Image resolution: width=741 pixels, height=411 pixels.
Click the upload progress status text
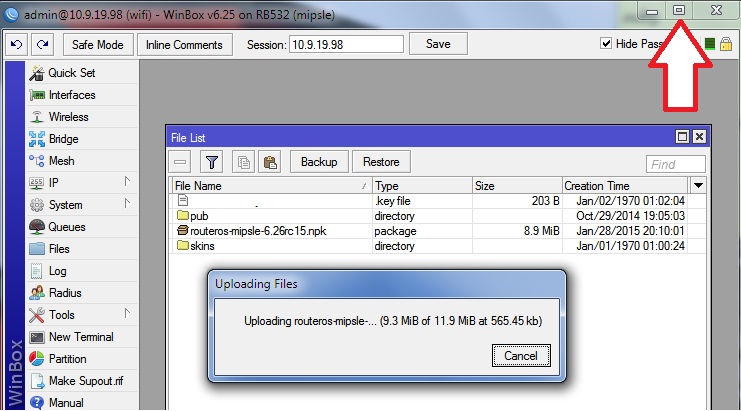[x=393, y=321]
